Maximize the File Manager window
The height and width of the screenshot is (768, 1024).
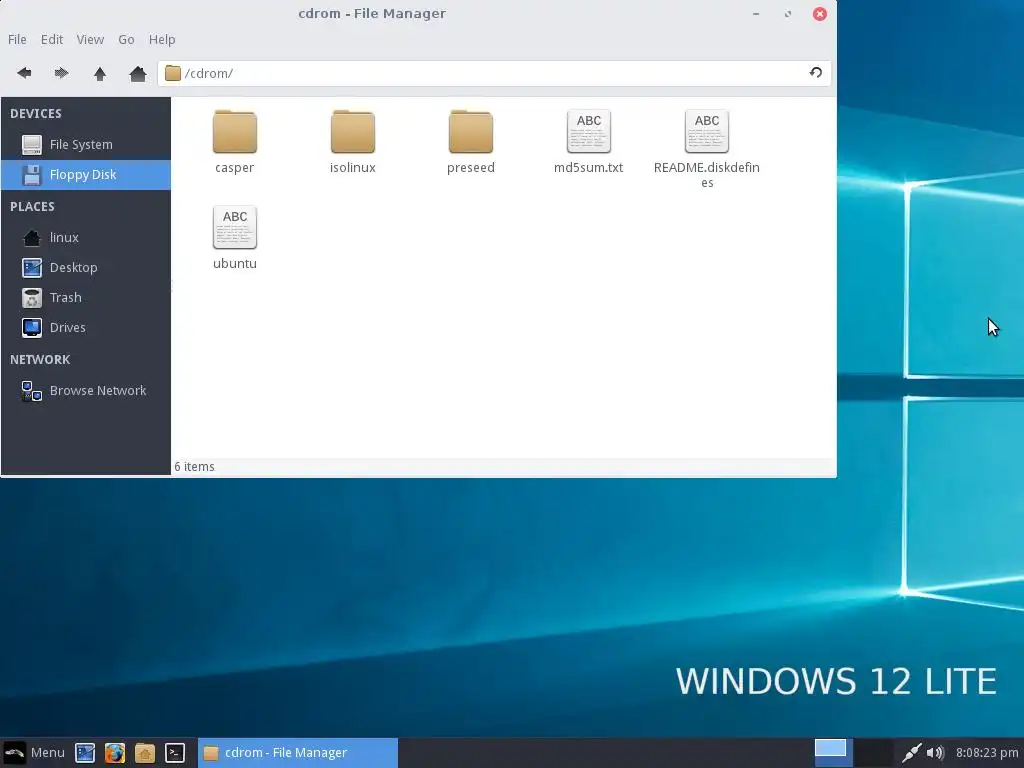tap(788, 14)
